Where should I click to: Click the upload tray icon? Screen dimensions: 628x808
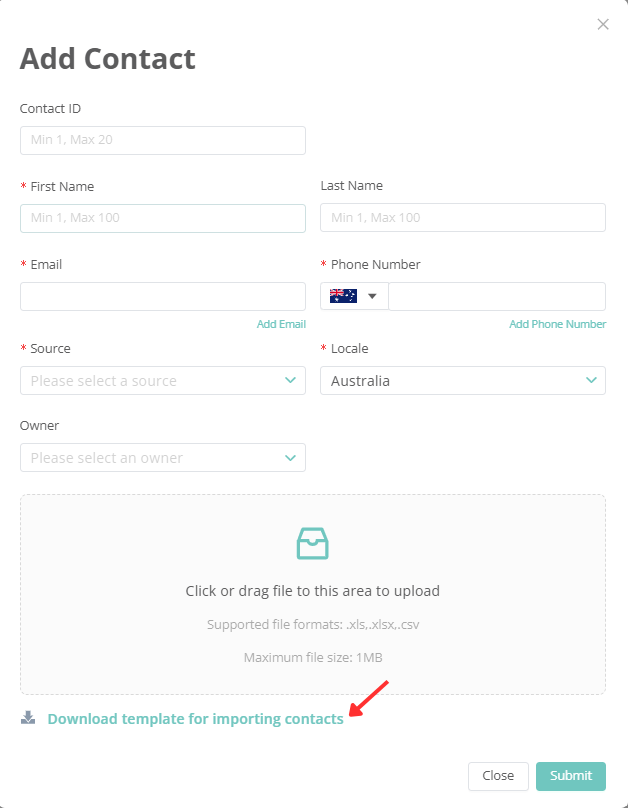tap(312, 543)
